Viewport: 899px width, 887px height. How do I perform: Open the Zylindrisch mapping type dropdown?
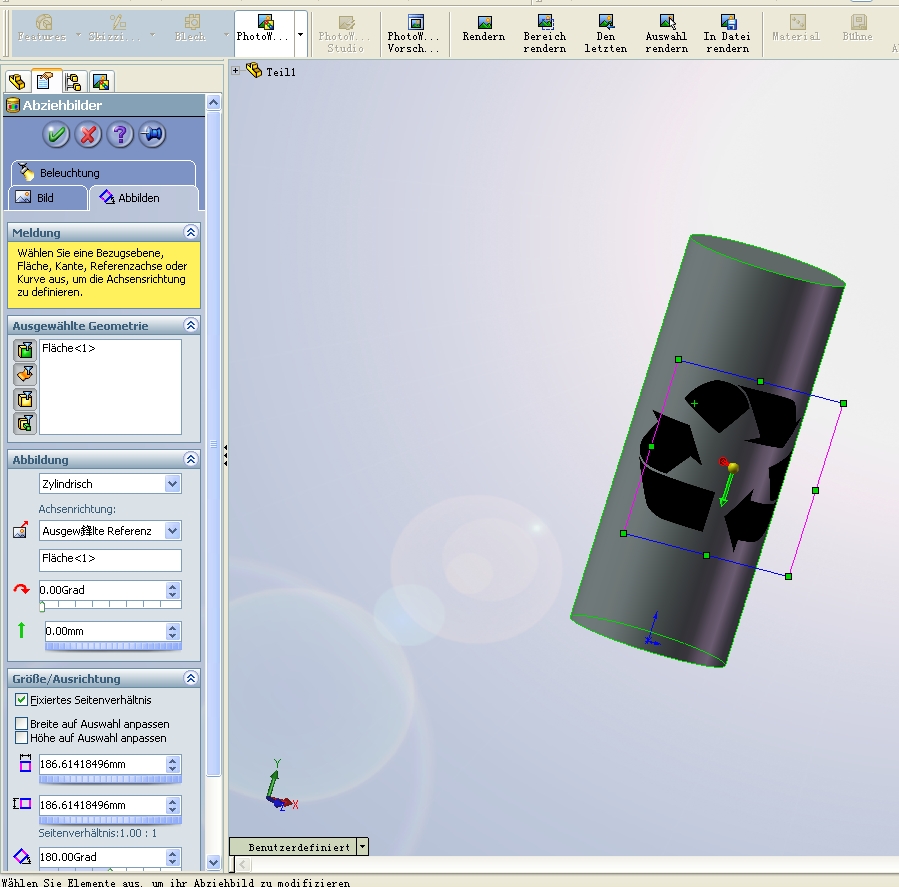(173, 484)
